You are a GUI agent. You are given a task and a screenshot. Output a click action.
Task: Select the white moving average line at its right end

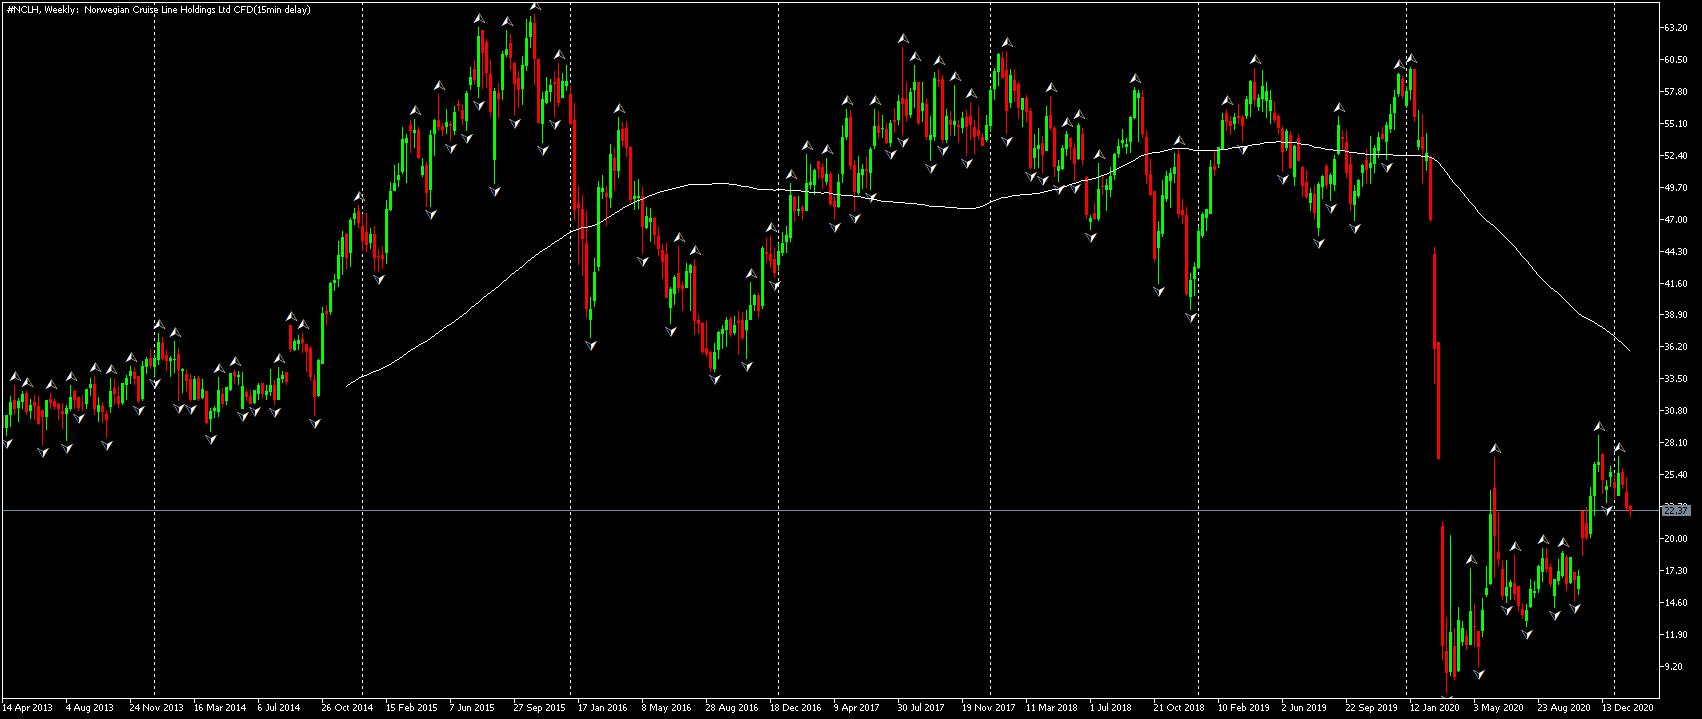(1628, 349)
